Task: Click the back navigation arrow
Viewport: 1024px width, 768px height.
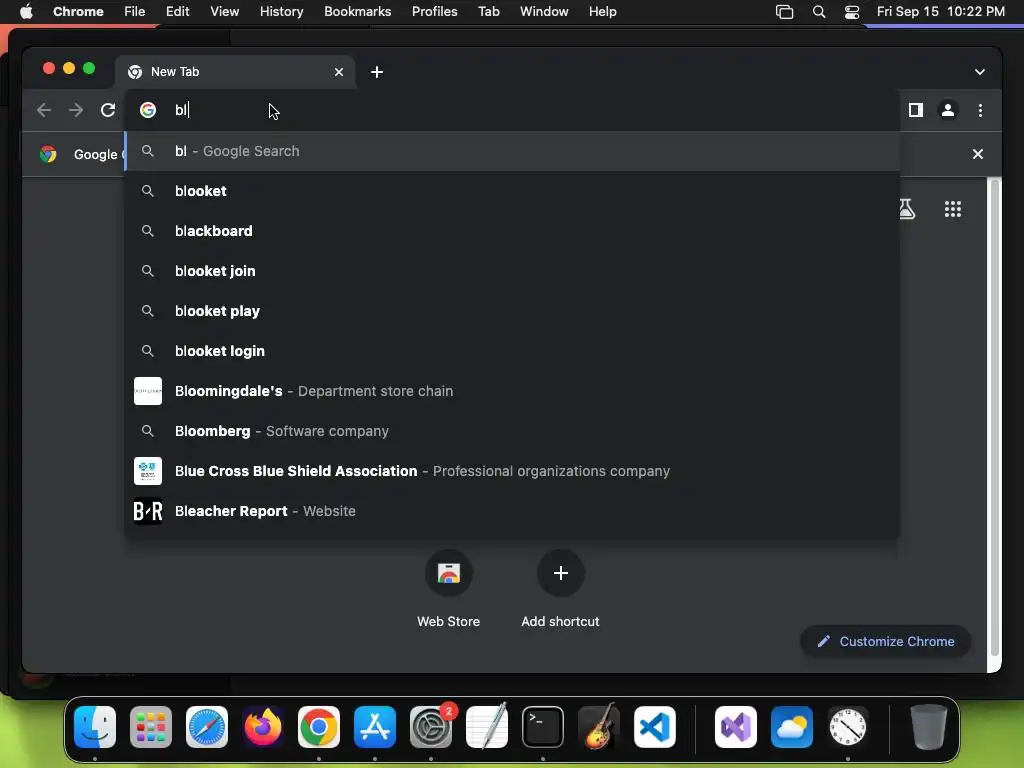Action: click(x=44, y=110)
